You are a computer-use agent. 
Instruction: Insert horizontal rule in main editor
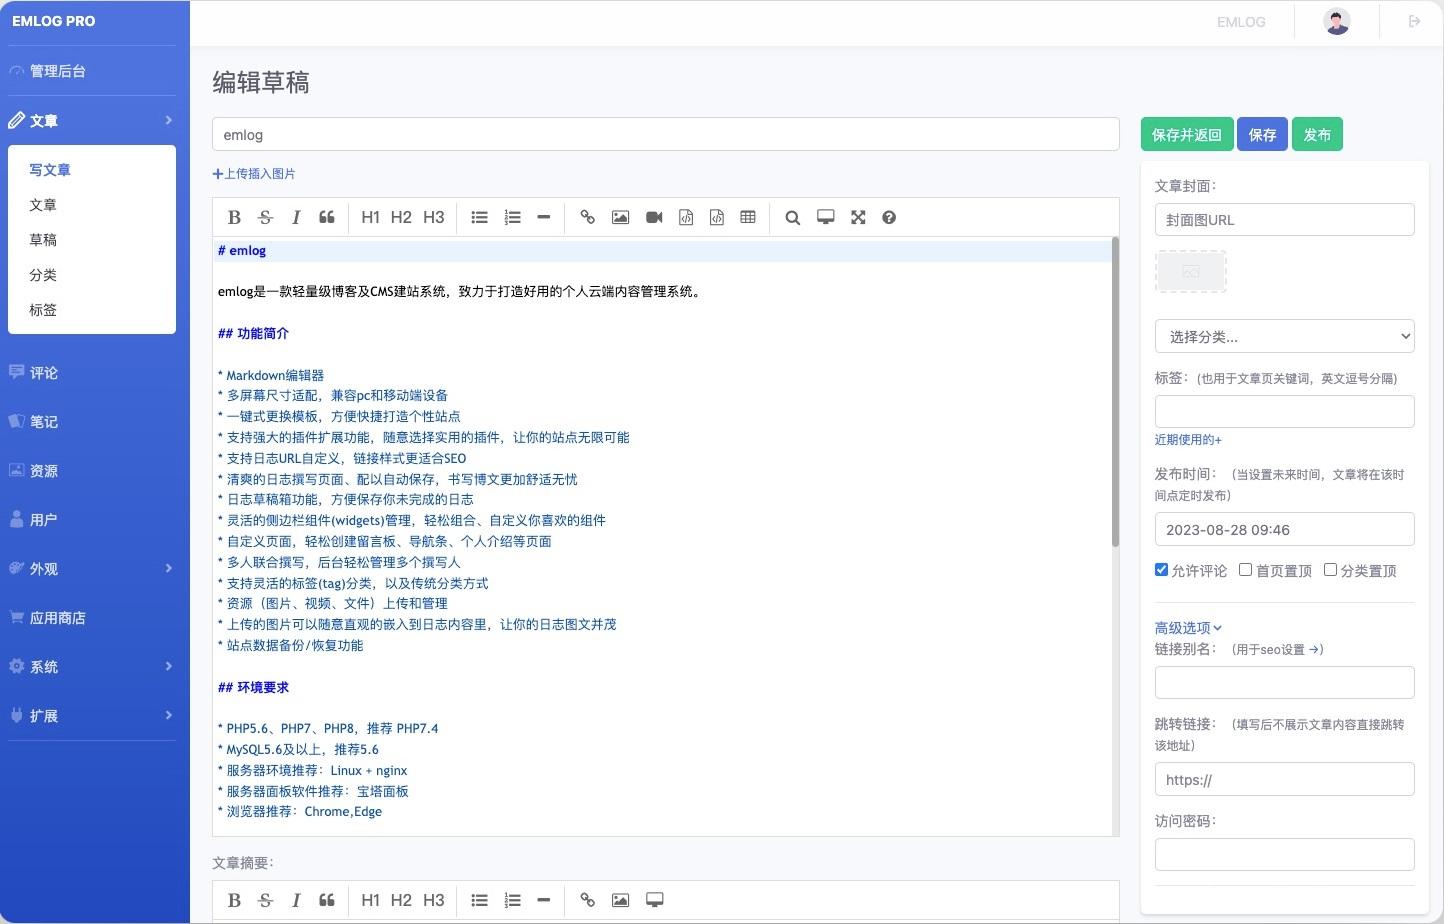click(544, 217)
